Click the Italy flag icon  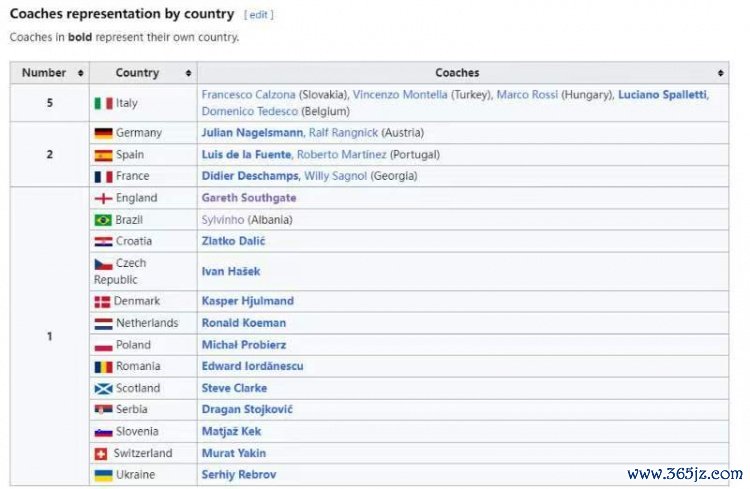click(x=103, y=103)
